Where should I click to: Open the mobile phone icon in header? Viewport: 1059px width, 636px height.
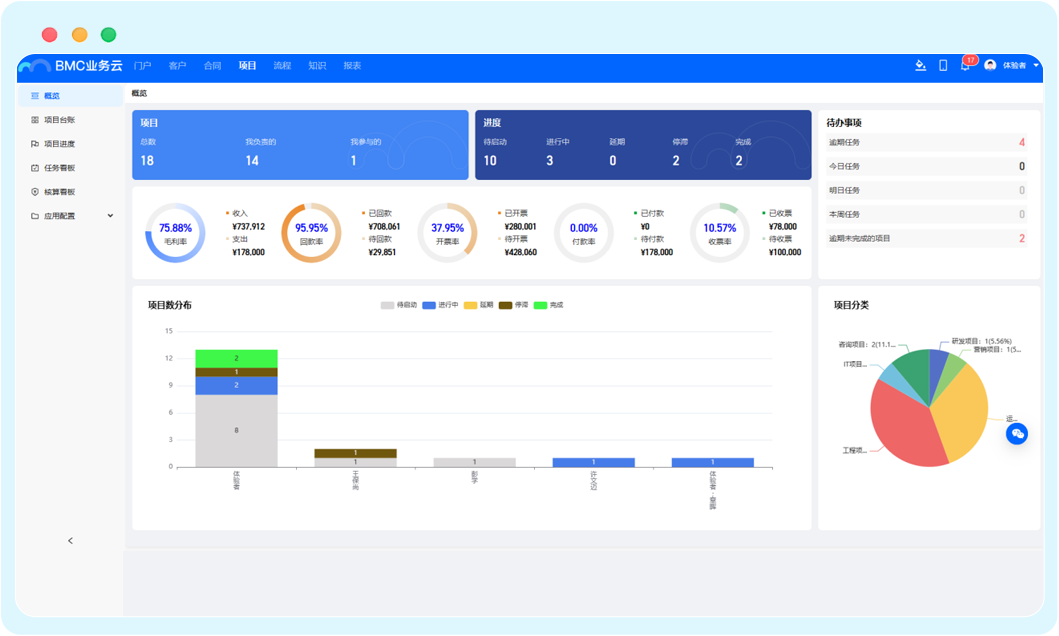tap(943, 66)
